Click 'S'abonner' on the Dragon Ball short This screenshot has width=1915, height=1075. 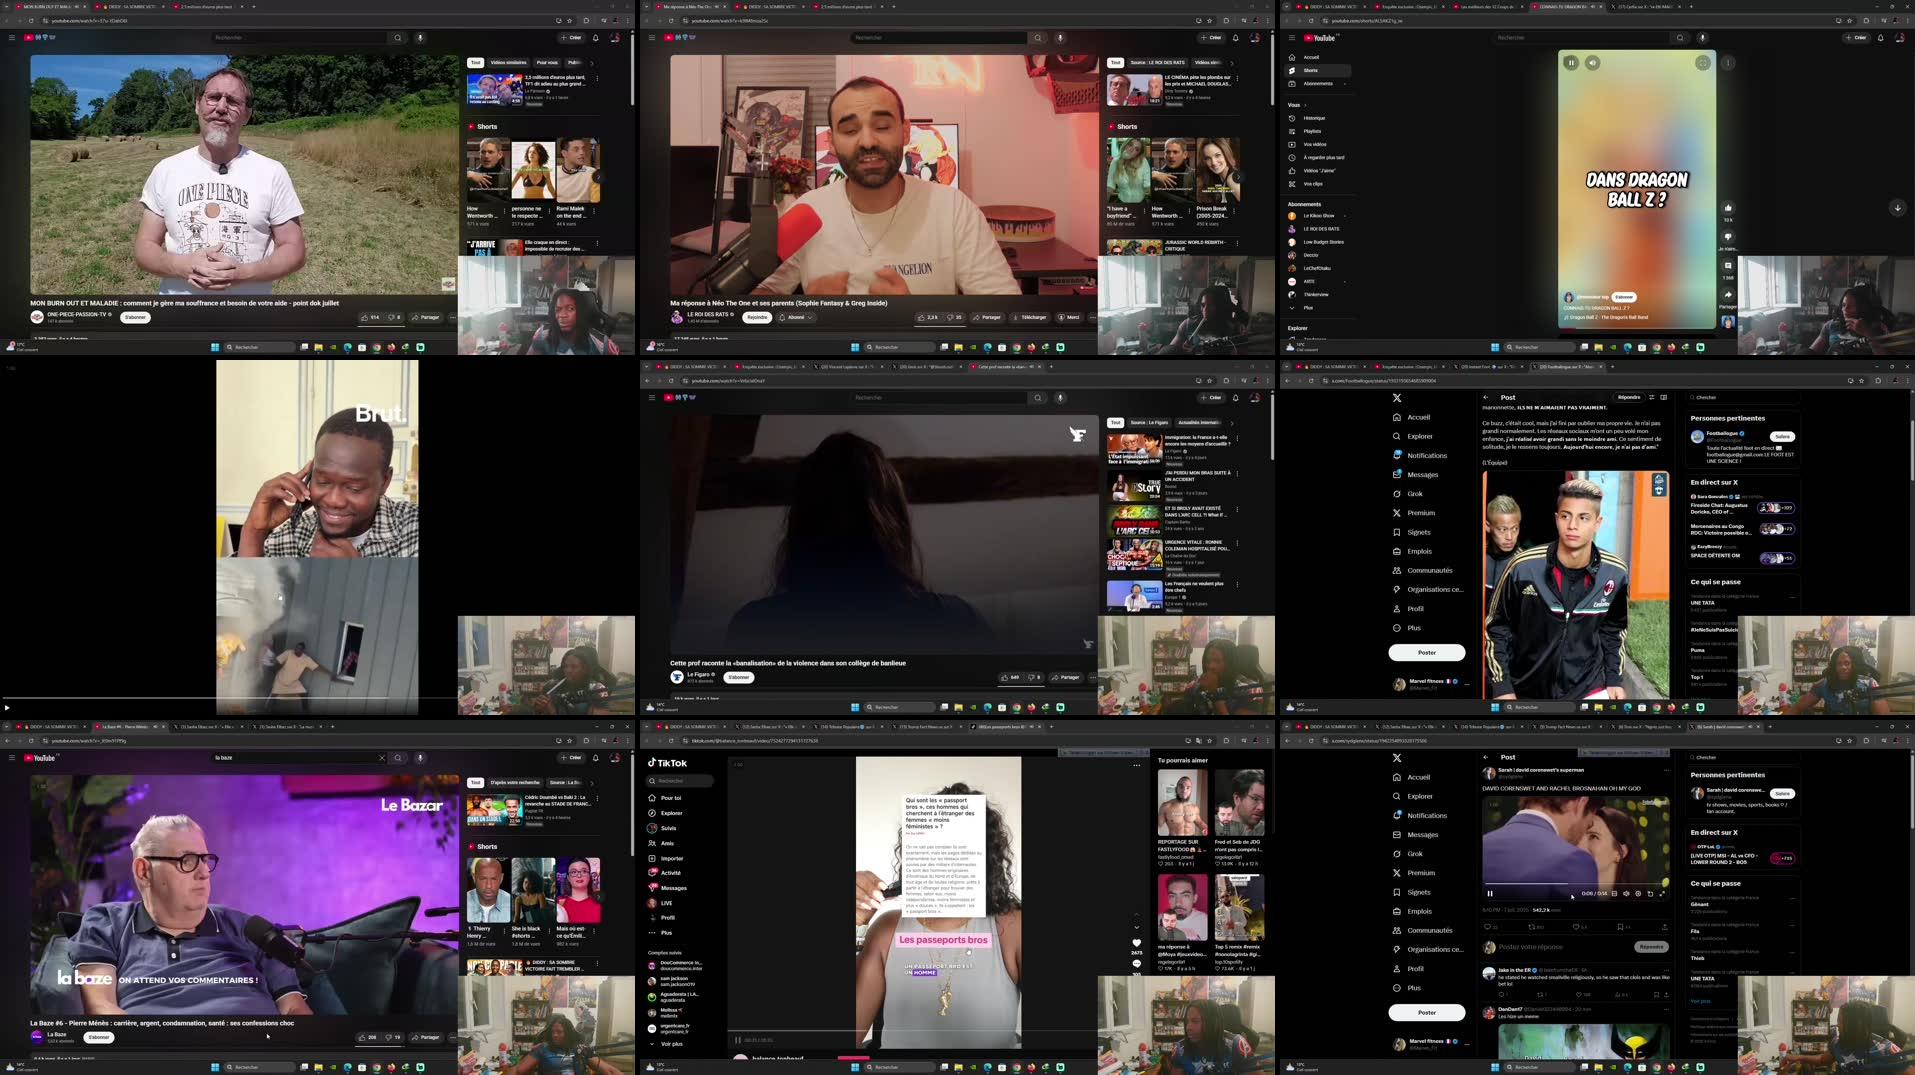coord(1624,297)
